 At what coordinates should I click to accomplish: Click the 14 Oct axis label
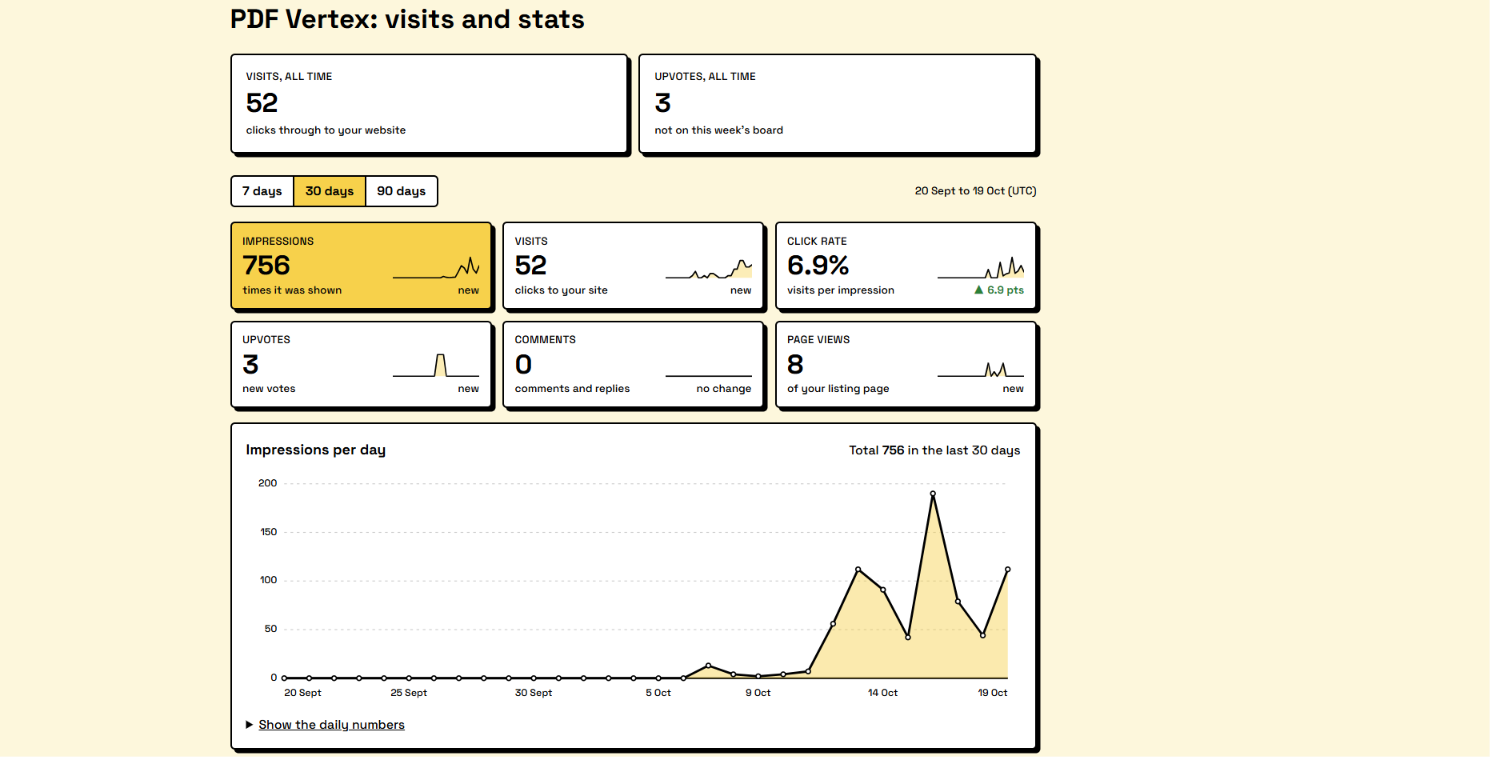(x=883, y=693)
